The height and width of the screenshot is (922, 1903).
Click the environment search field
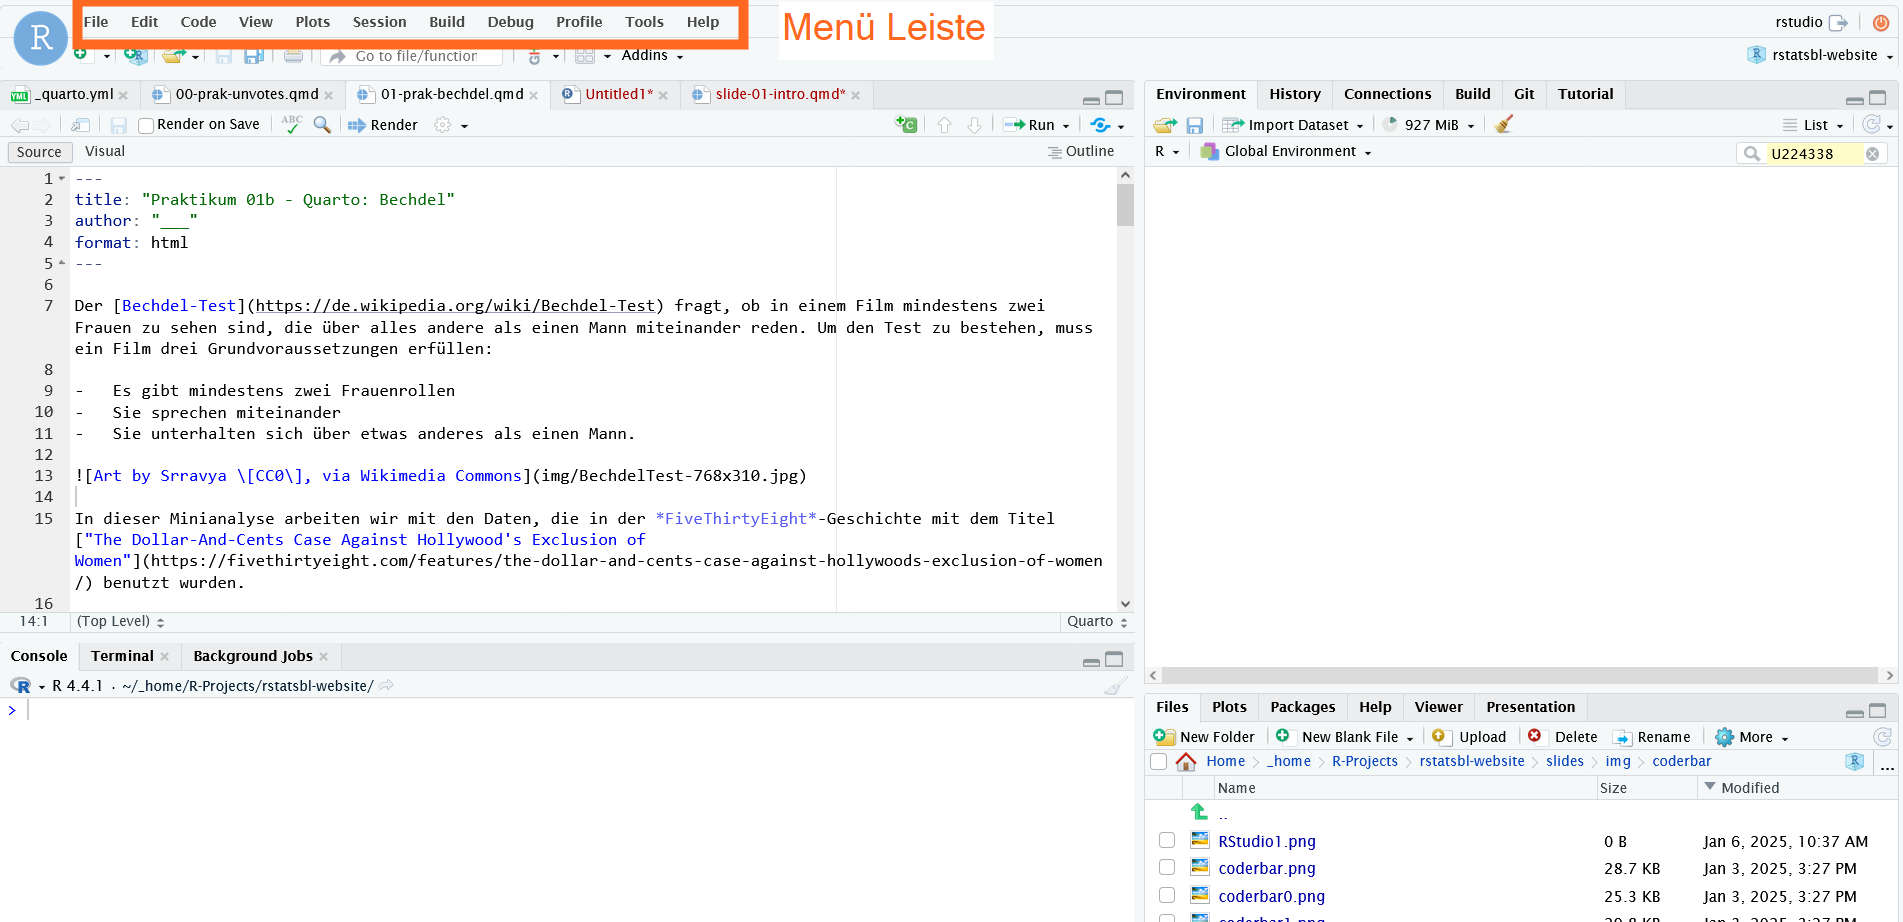pos(1812,154)
